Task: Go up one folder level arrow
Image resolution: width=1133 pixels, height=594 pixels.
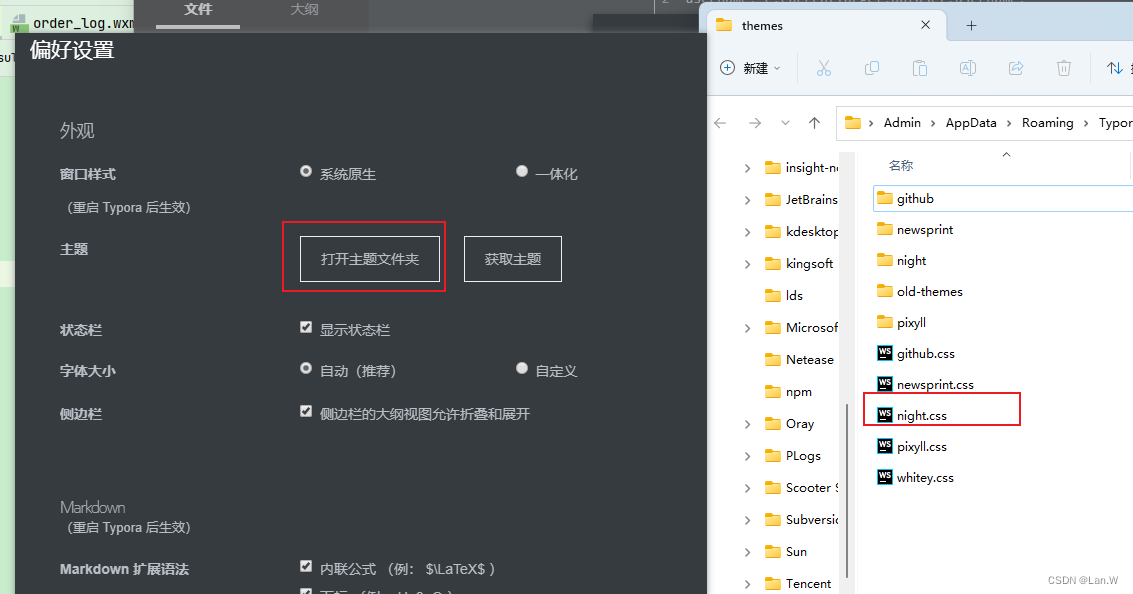Action: pos(814,123)
